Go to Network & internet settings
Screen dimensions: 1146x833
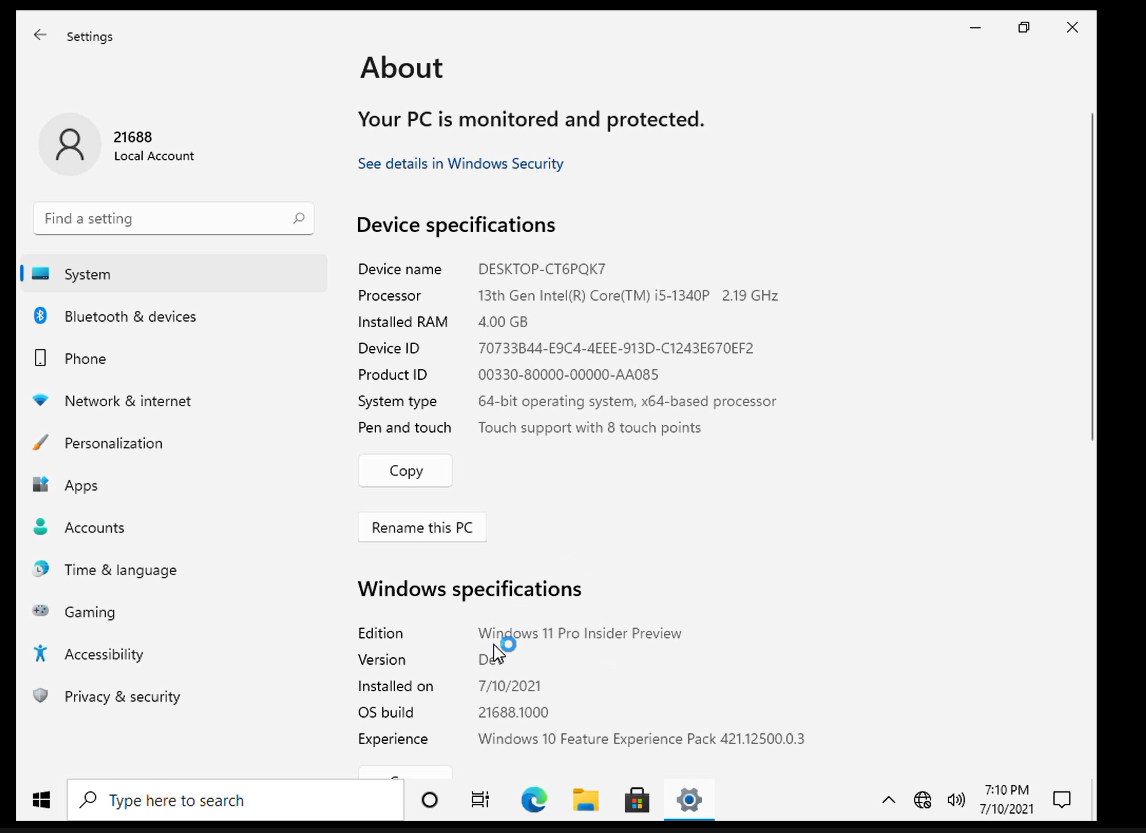(127, 401)
